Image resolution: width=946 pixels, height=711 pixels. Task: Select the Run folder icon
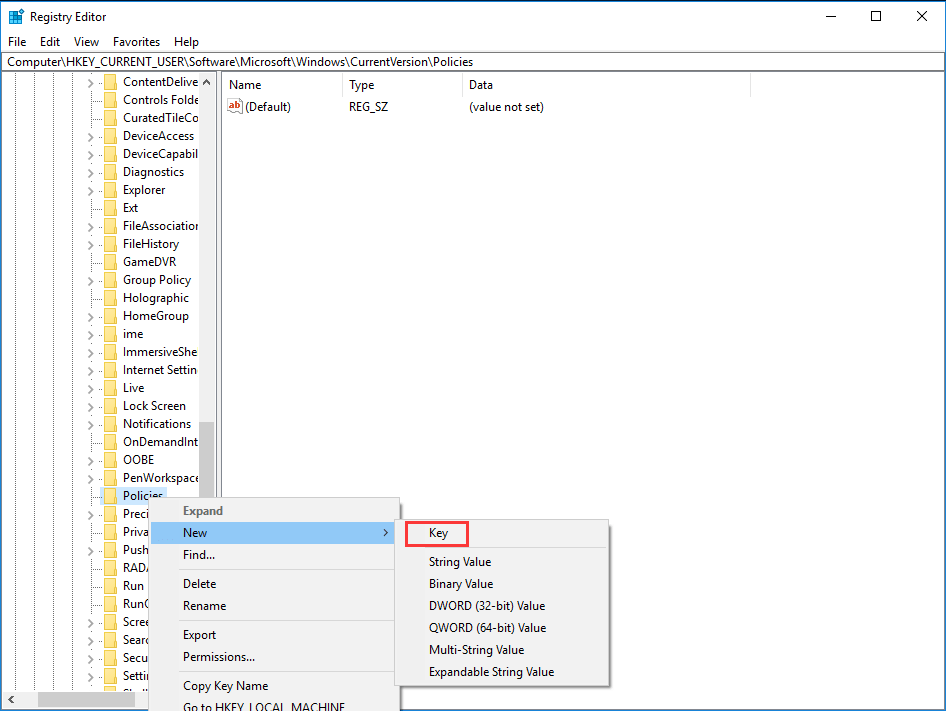pyautogui.click(x=110, y=586)
